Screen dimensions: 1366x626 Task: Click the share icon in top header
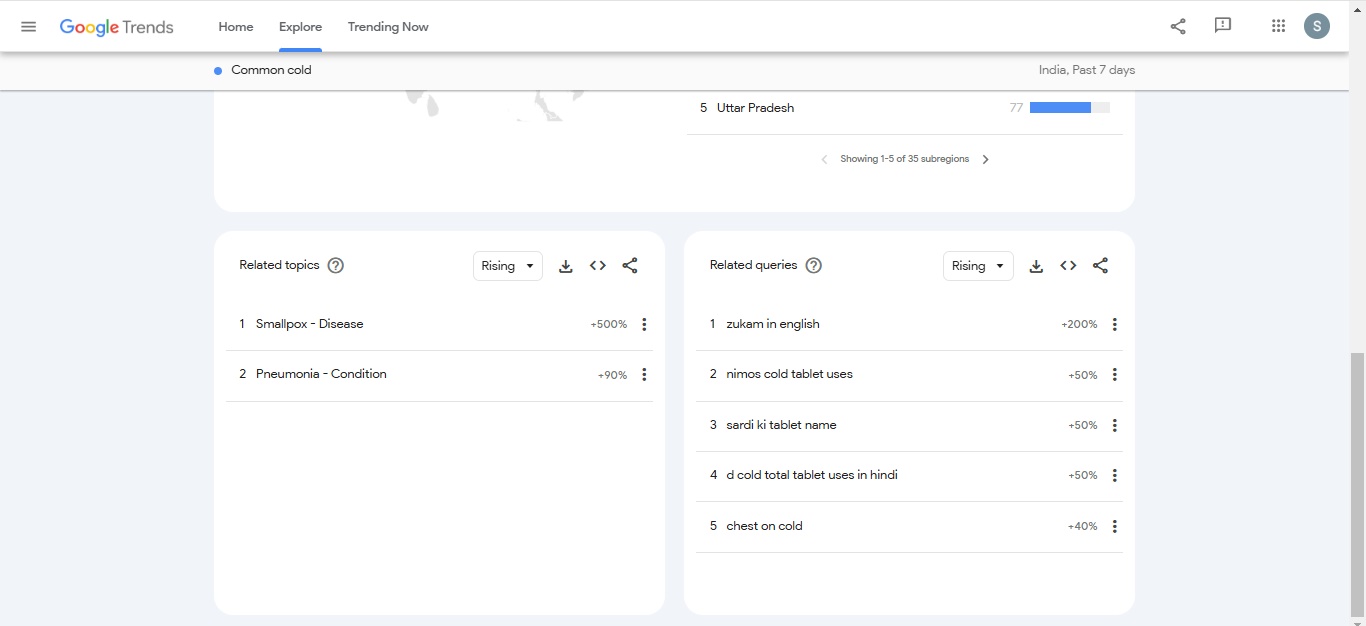pos(1178,27)
